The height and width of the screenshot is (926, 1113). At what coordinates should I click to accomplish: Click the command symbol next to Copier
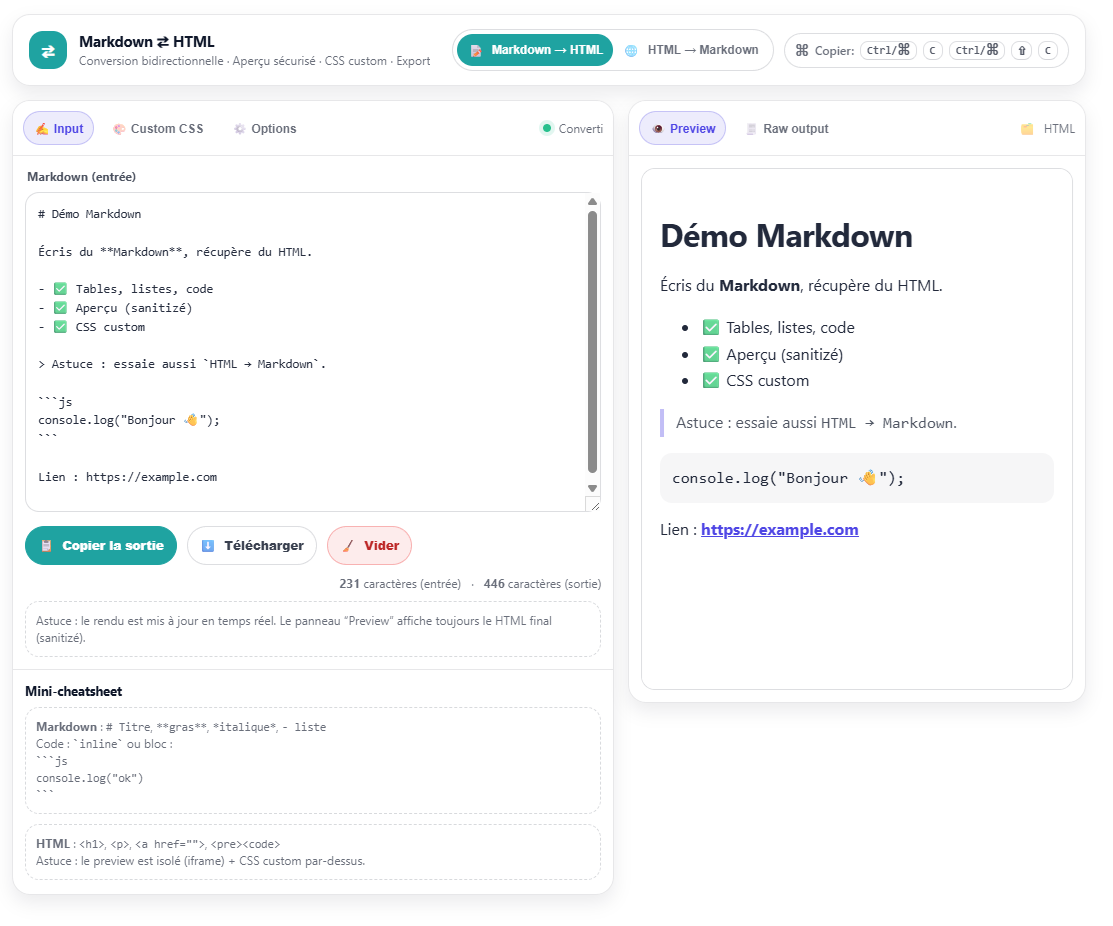(x=801, y=50)
